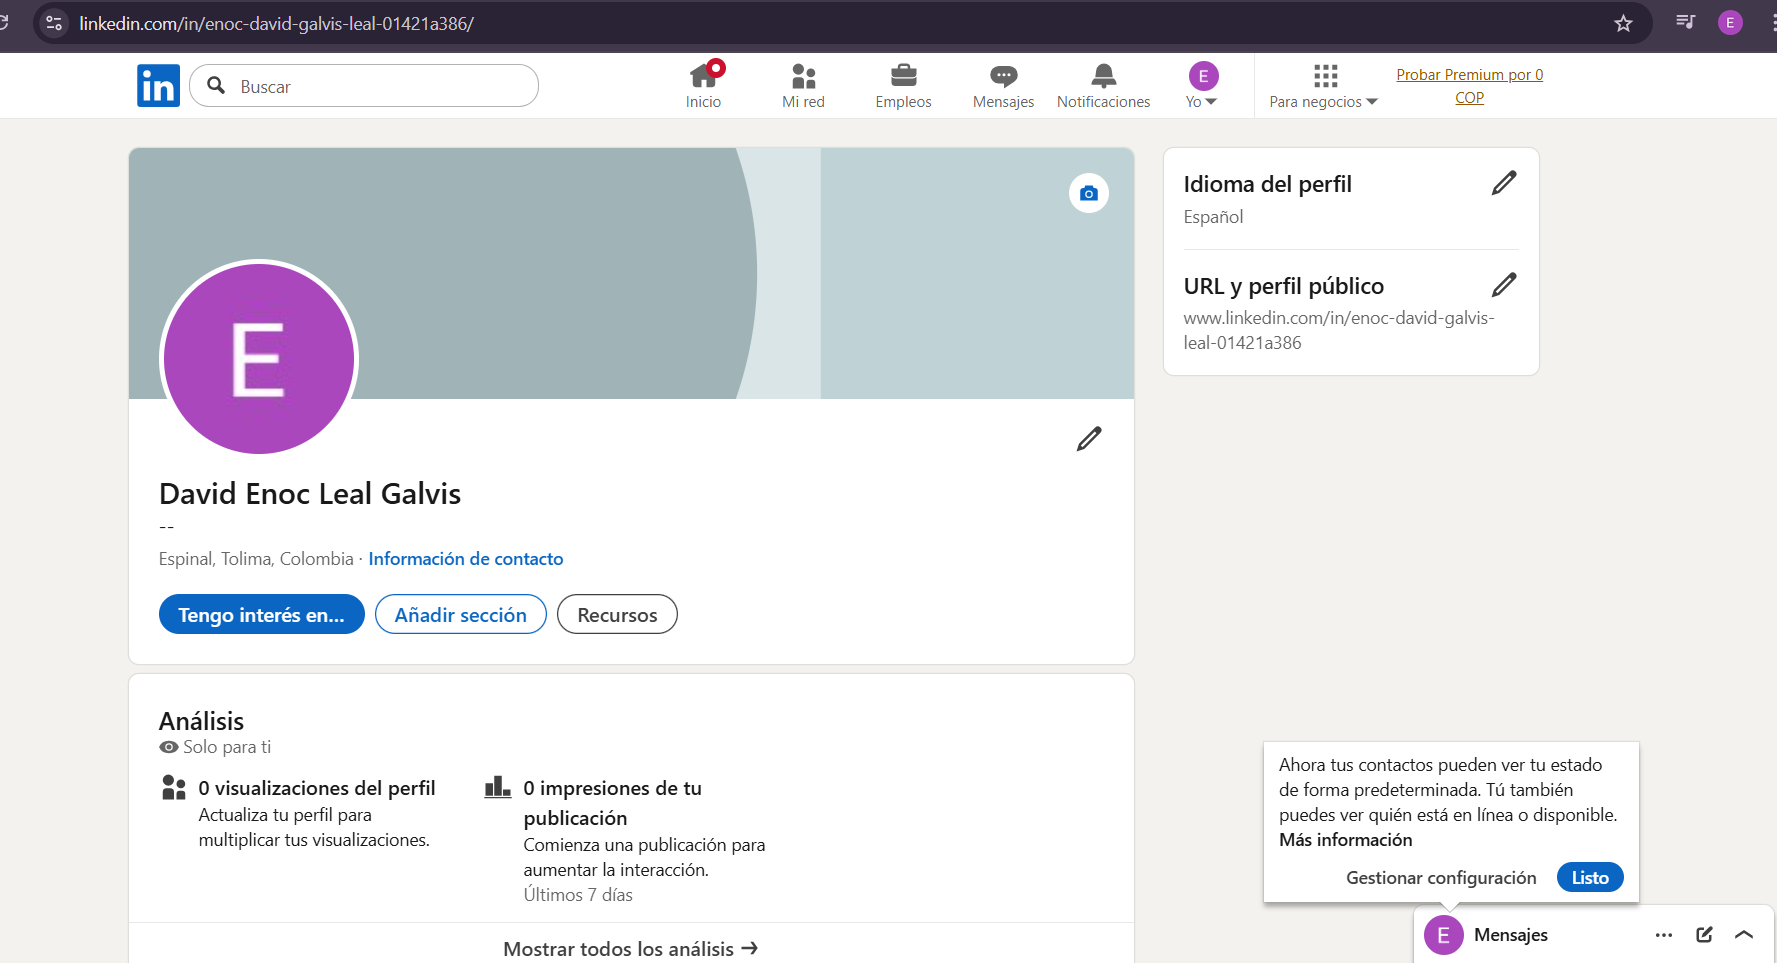This screenshot has width=1777, height=963.
Task: Click the public profile URL text
Action: pyautogui.click(x=1338, y=330)
